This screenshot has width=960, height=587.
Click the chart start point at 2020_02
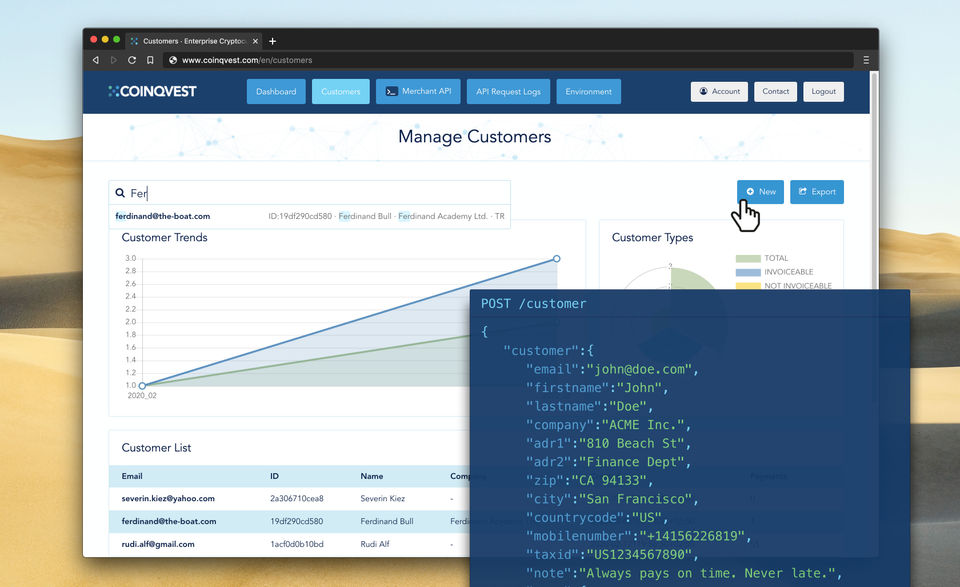pyautogui.click(x=142, y=386)
